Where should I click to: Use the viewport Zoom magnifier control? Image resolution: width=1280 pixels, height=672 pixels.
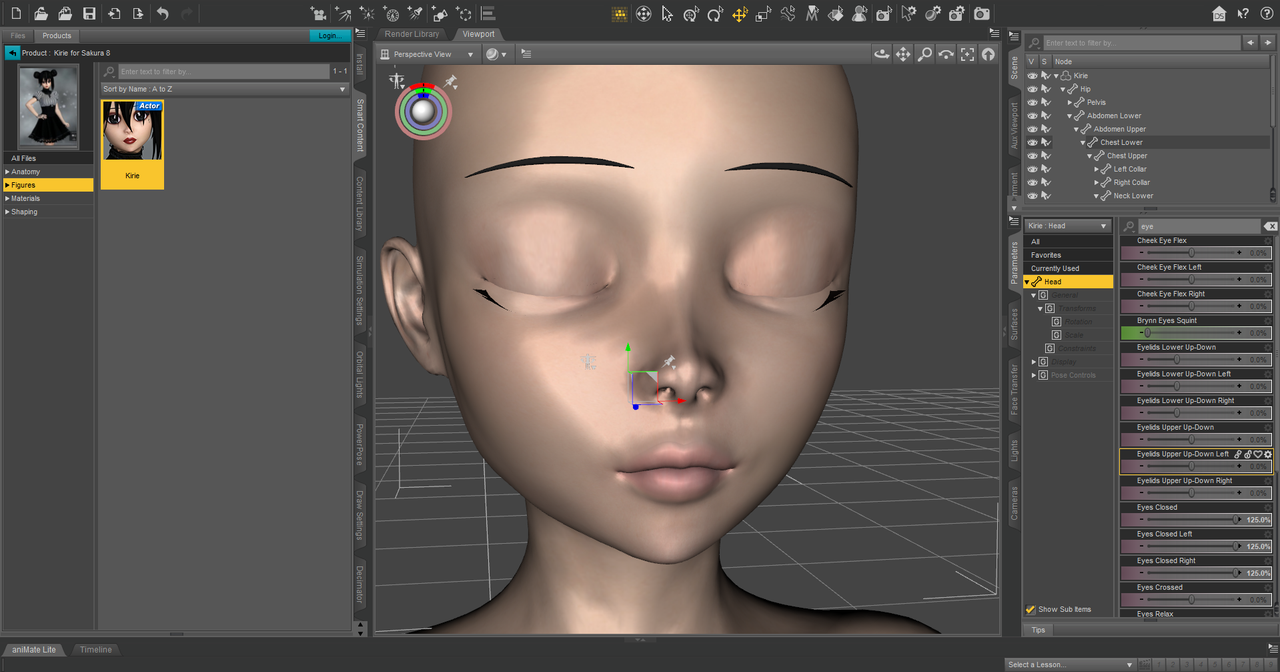point(925,54)
